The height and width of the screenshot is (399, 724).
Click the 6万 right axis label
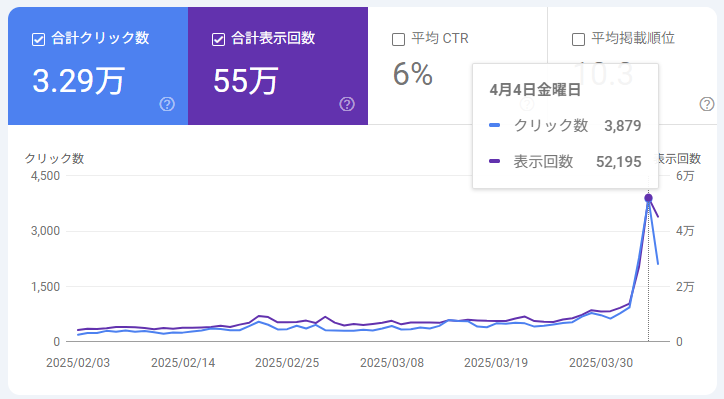685,176
